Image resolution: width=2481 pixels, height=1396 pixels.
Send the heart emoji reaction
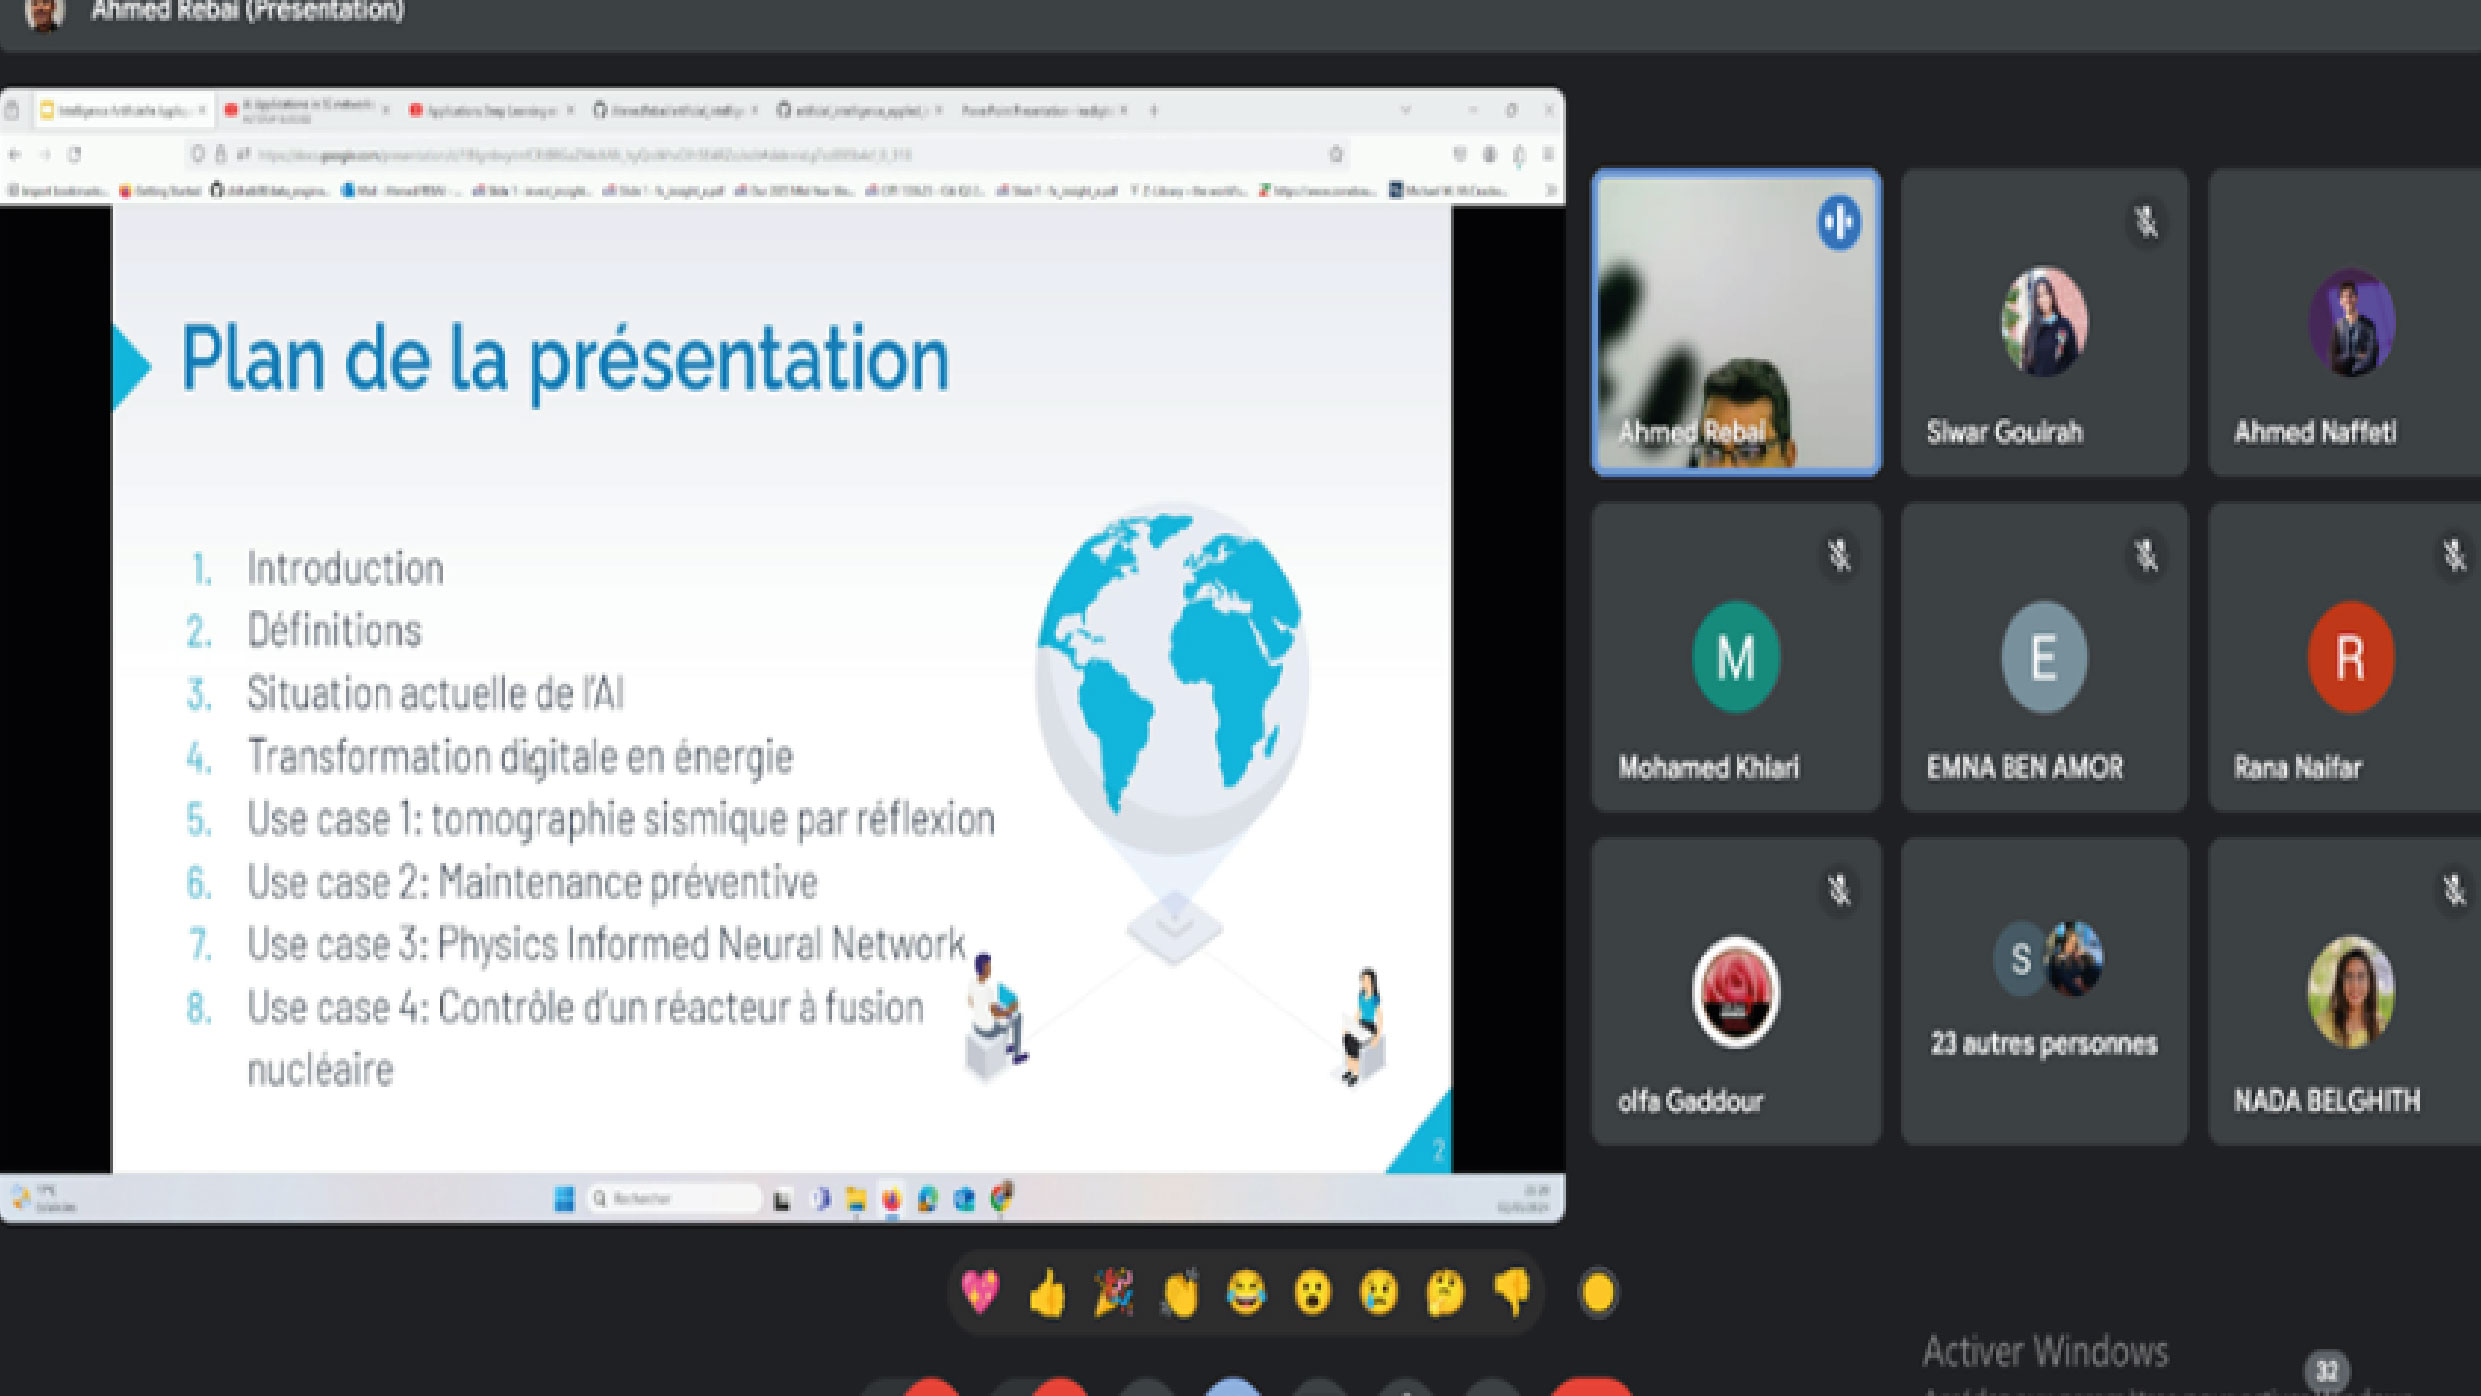tap(980, 1292)
